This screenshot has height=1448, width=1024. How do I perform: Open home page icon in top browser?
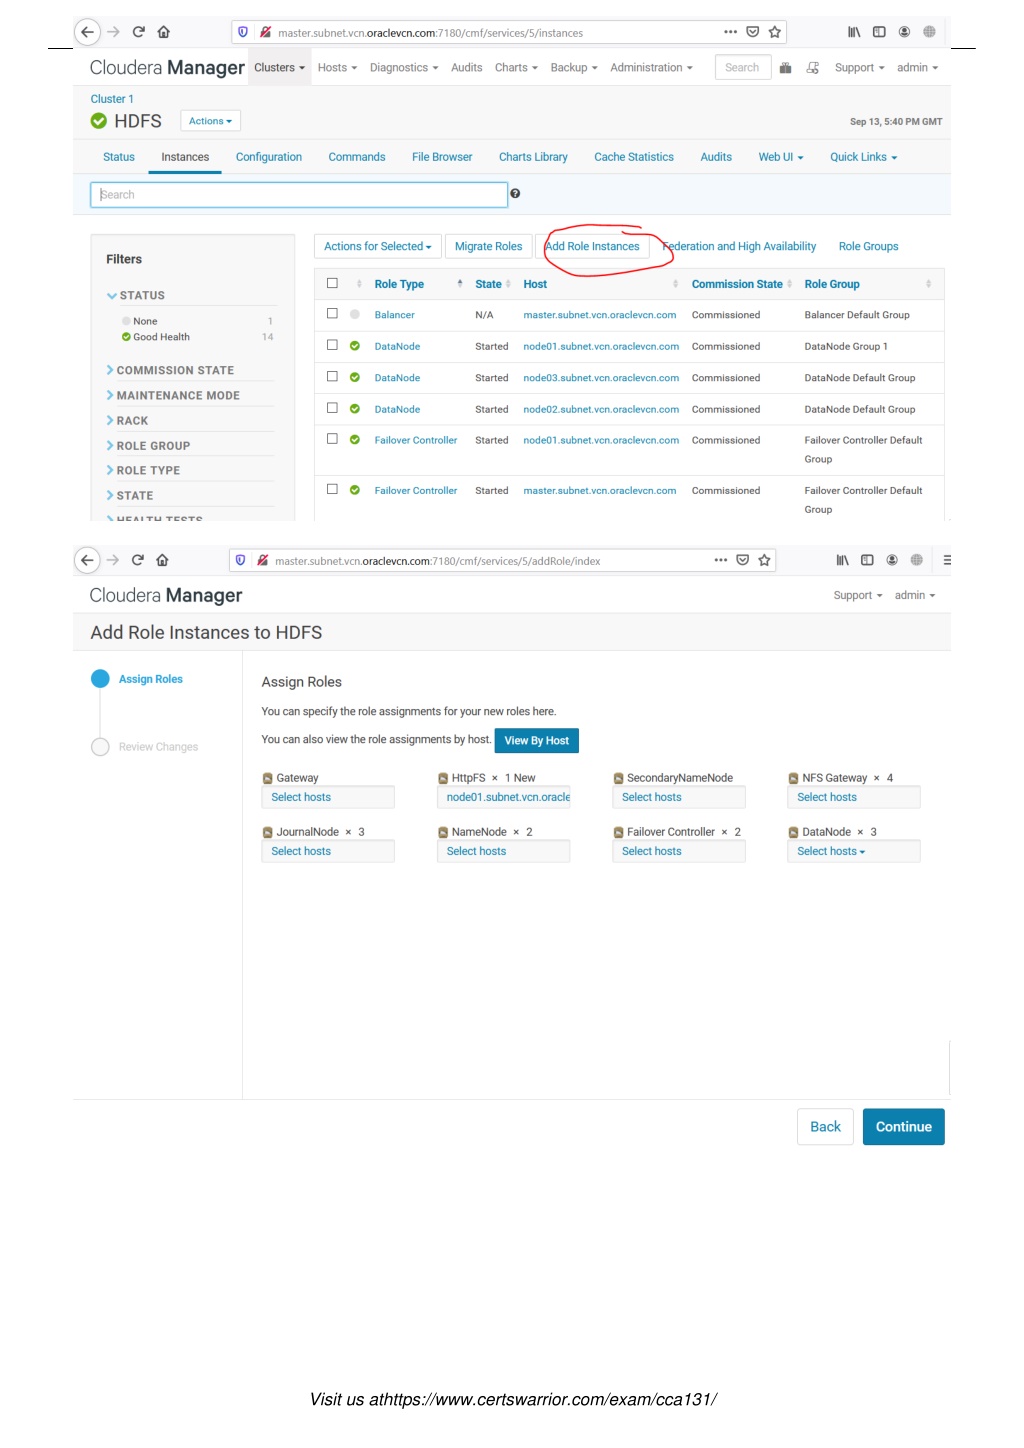click(164, 32)
